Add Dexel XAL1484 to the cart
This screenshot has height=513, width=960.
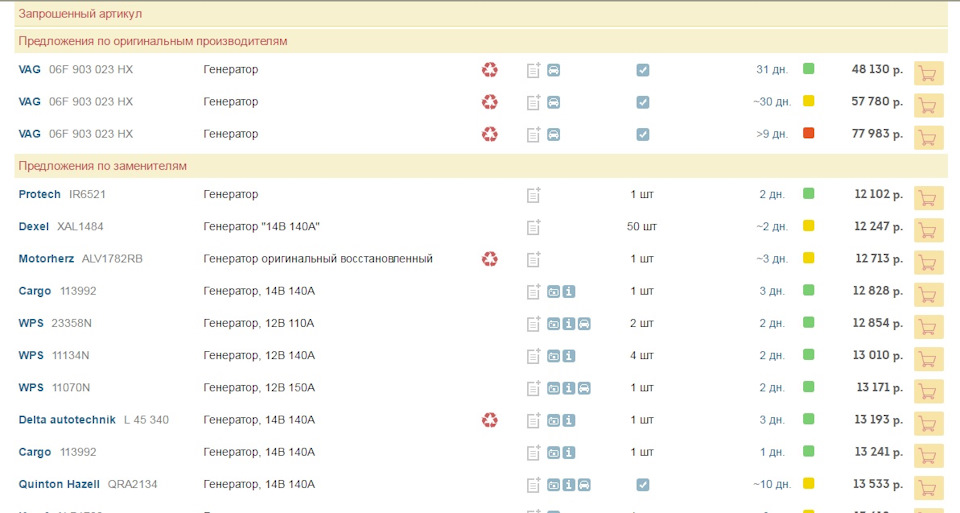928,230
